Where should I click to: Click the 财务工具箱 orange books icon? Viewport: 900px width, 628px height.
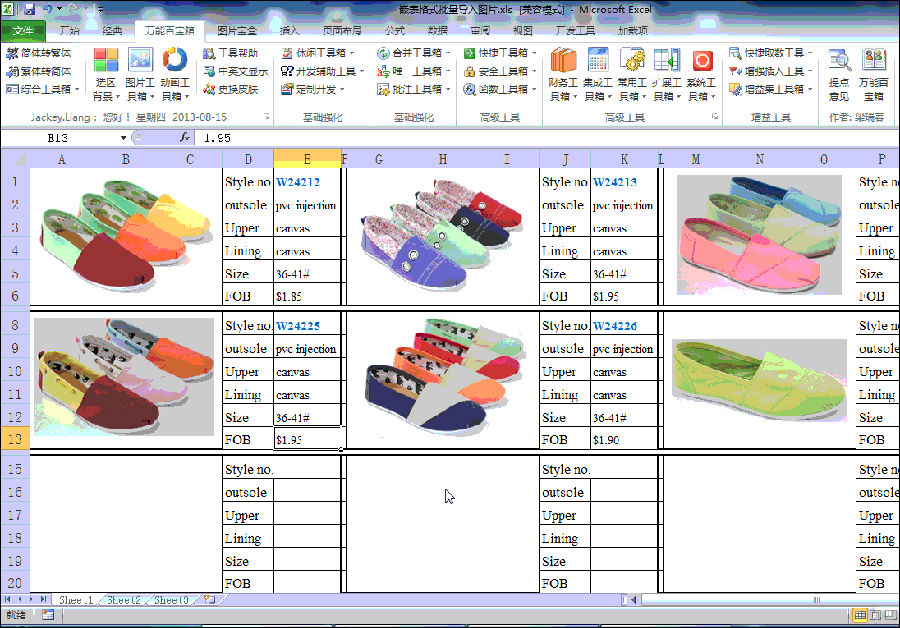pyautogui.click(x=564, y=62)
